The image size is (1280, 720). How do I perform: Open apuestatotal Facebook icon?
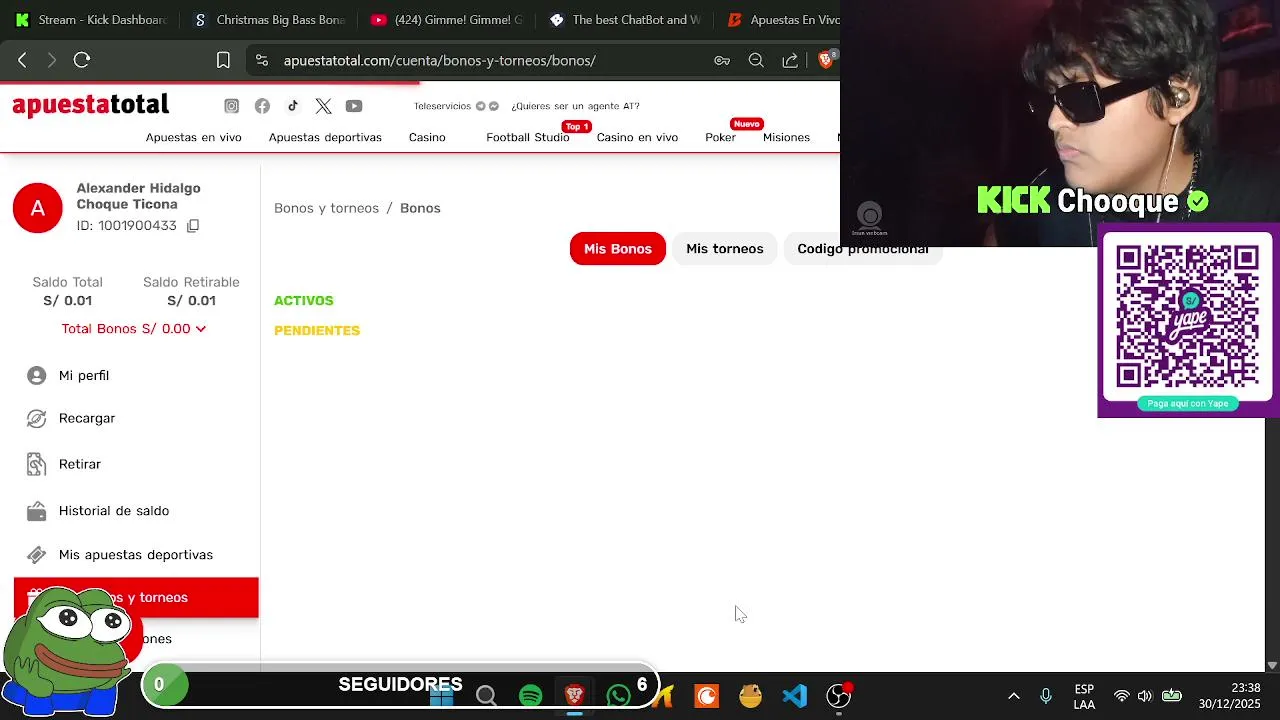262,106
